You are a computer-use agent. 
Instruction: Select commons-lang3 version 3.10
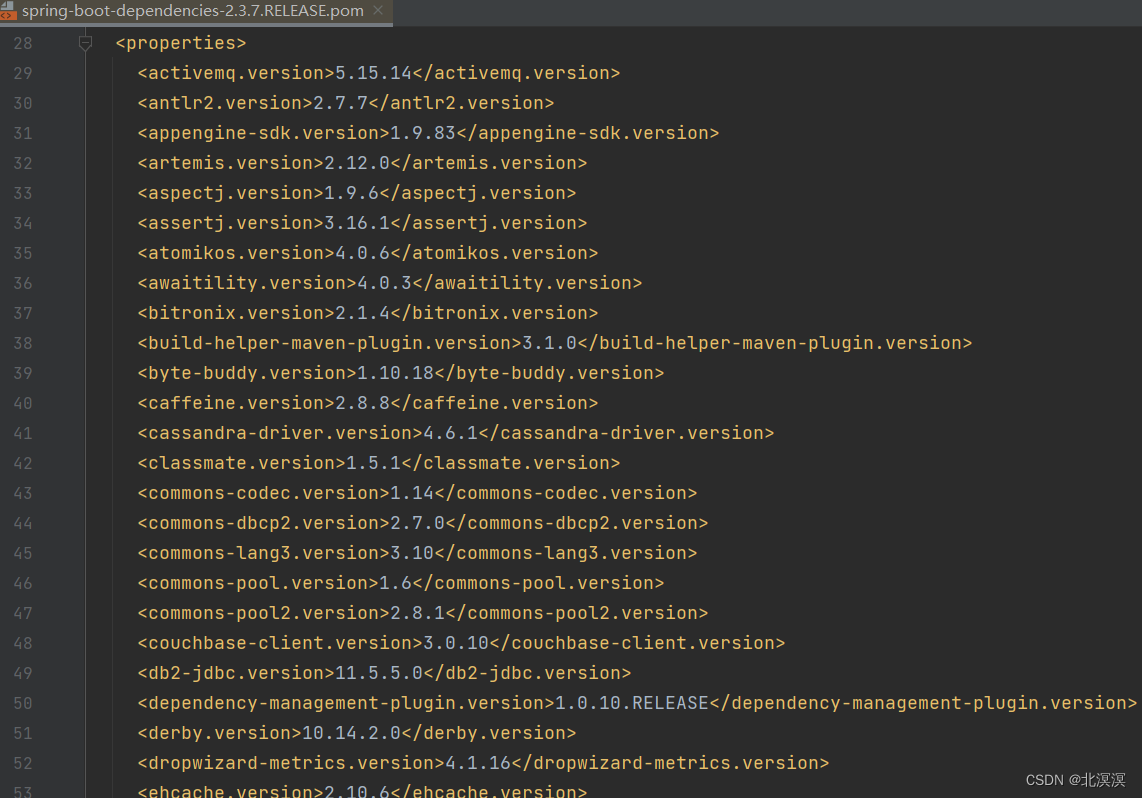coord(410,552)
